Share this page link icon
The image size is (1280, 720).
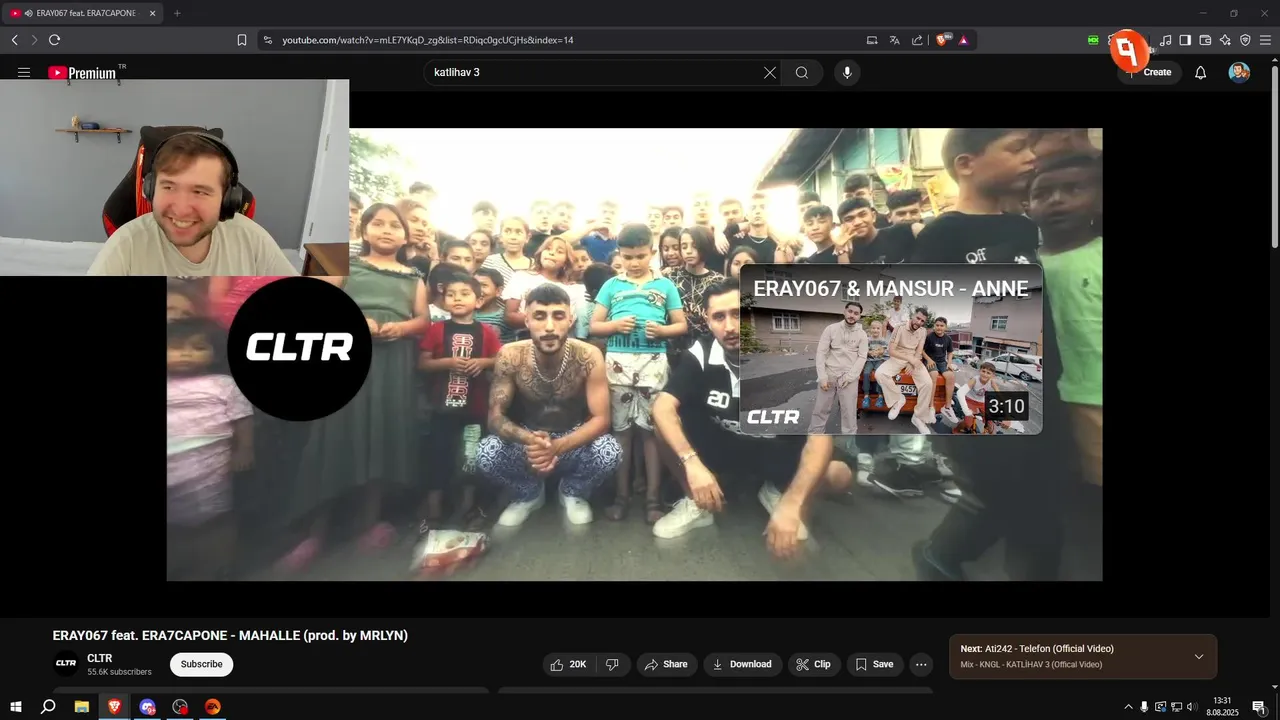pyautogui.click(x=918, y=40)
